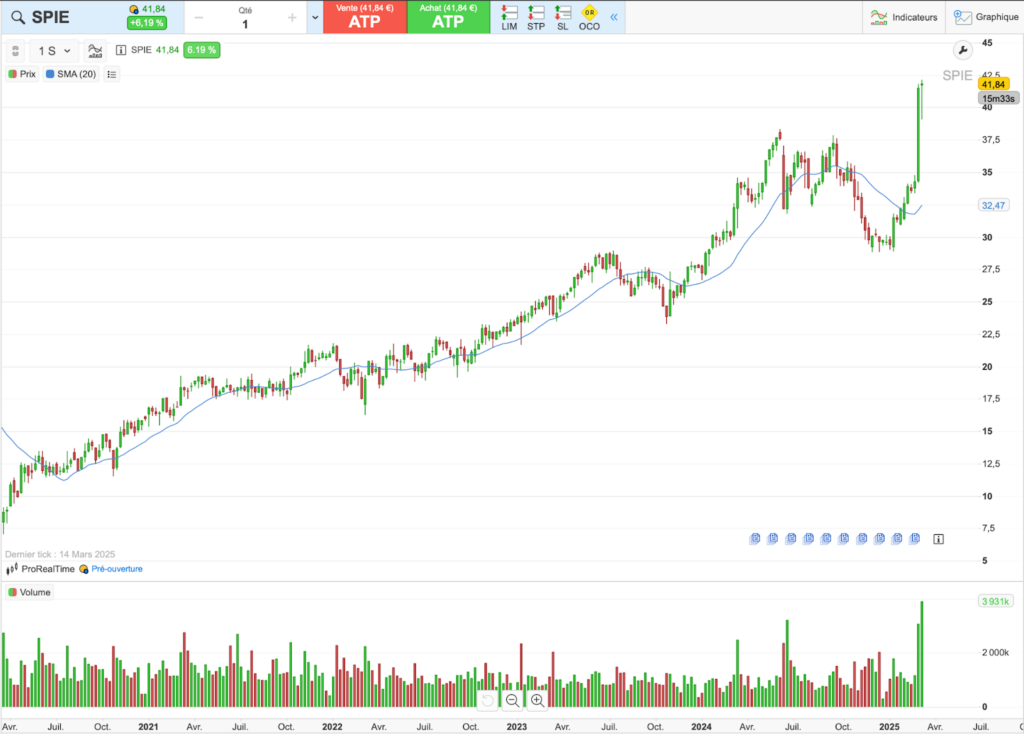The height and width of the screenshot is (734, 1024).
Task: Click the zoom out magnifier icon
Action: coord(513,701)
